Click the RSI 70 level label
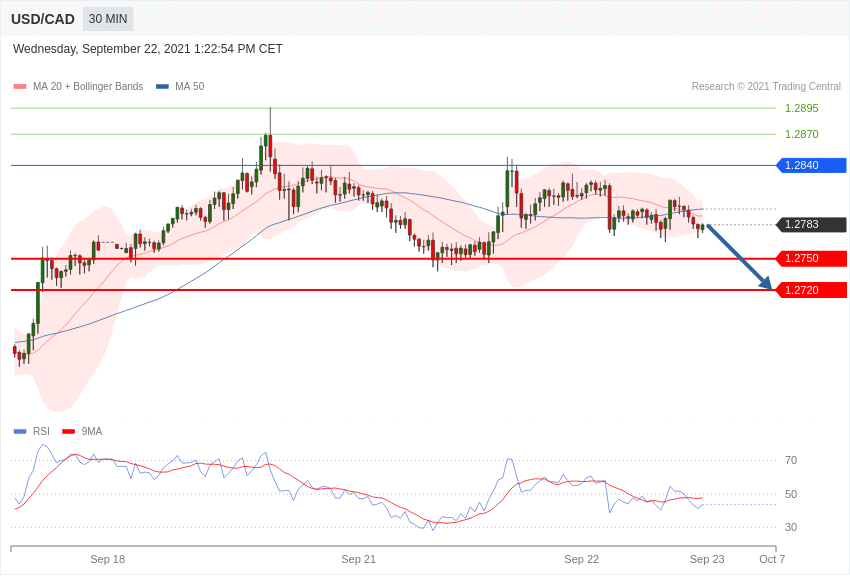 tap(791, 461)
